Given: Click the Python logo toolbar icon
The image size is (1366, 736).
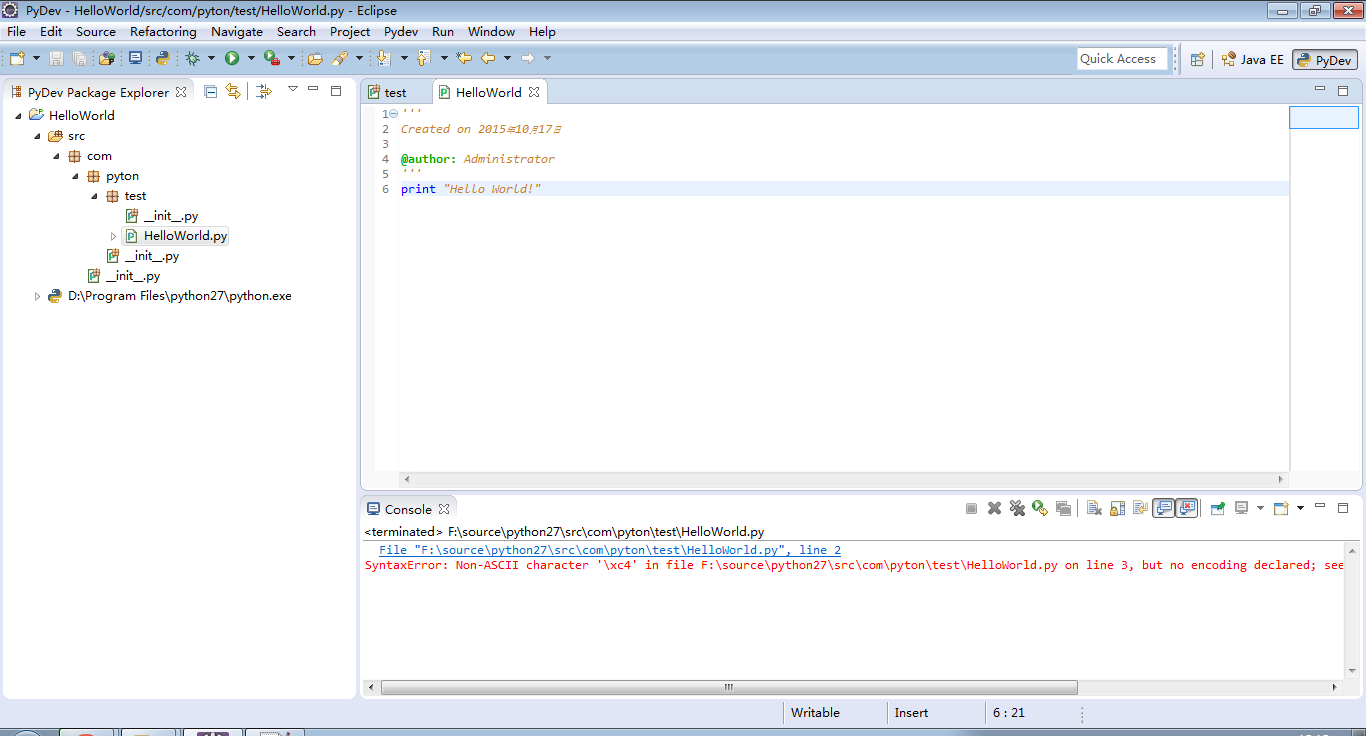Looking at the screenshot, I should coord(163,58).
